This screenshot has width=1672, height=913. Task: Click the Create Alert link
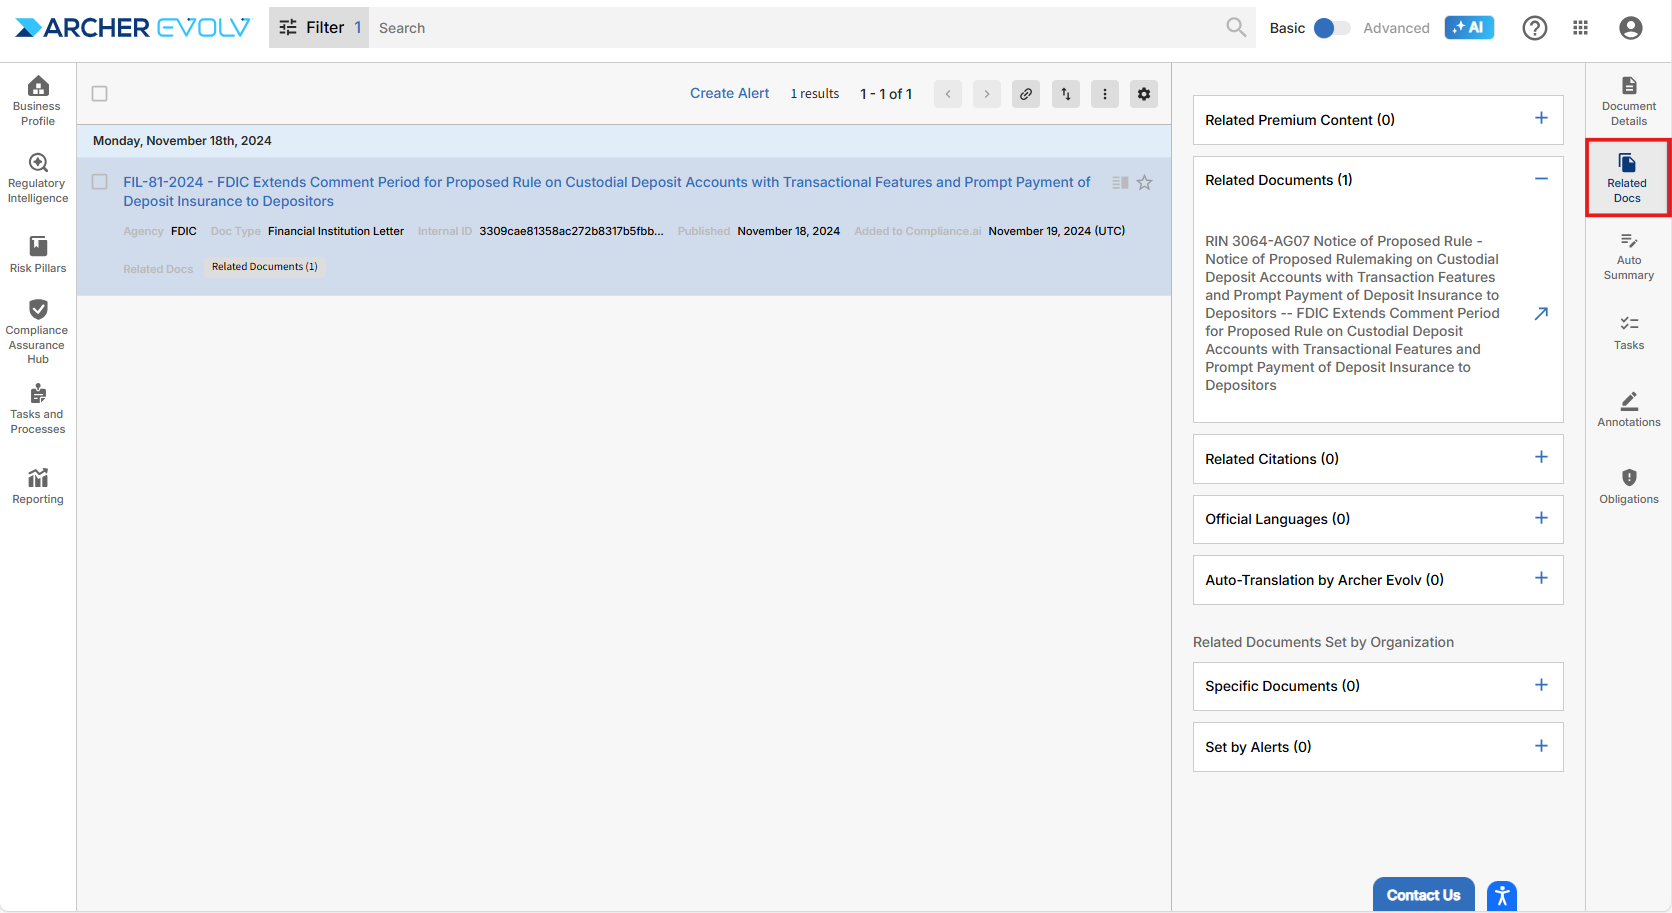[729, 93]
